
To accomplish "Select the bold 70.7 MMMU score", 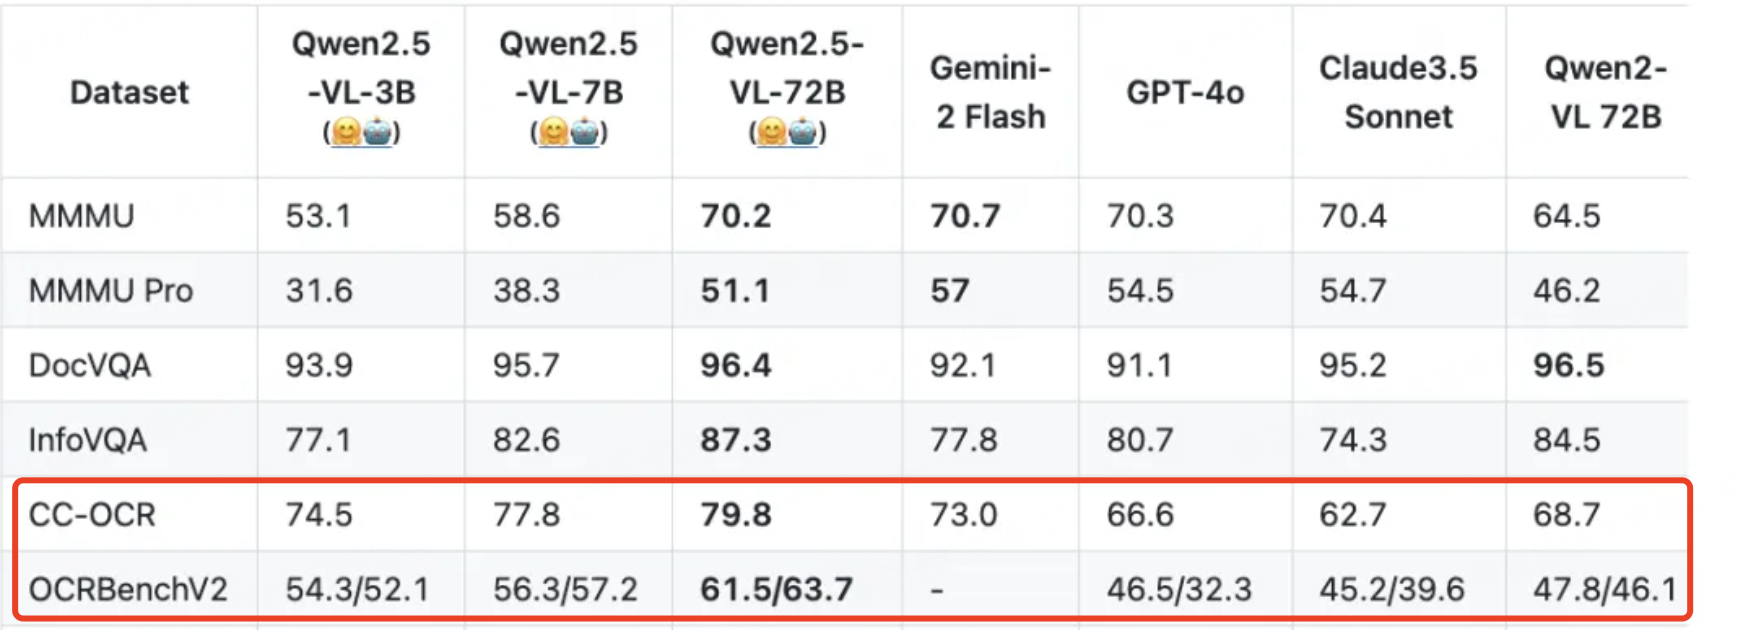I will click(x=965, y=216).
